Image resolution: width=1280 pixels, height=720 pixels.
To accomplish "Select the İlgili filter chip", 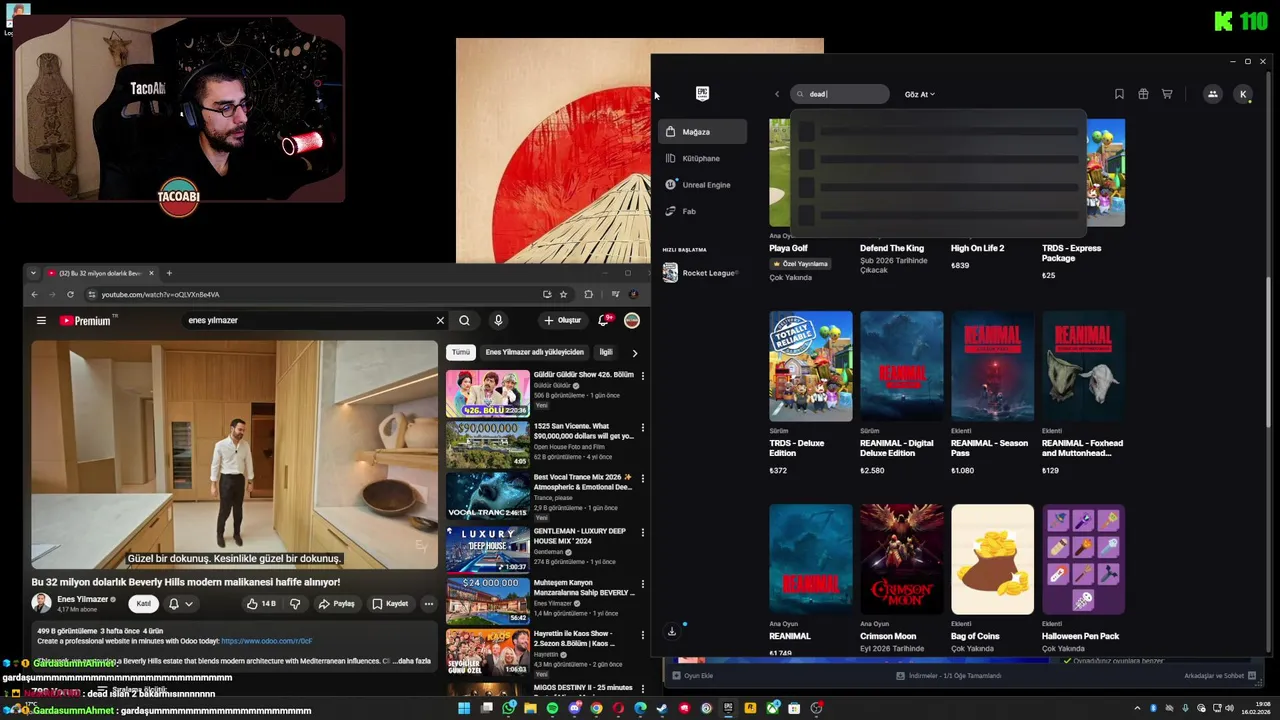I will [x=606, y=352].
